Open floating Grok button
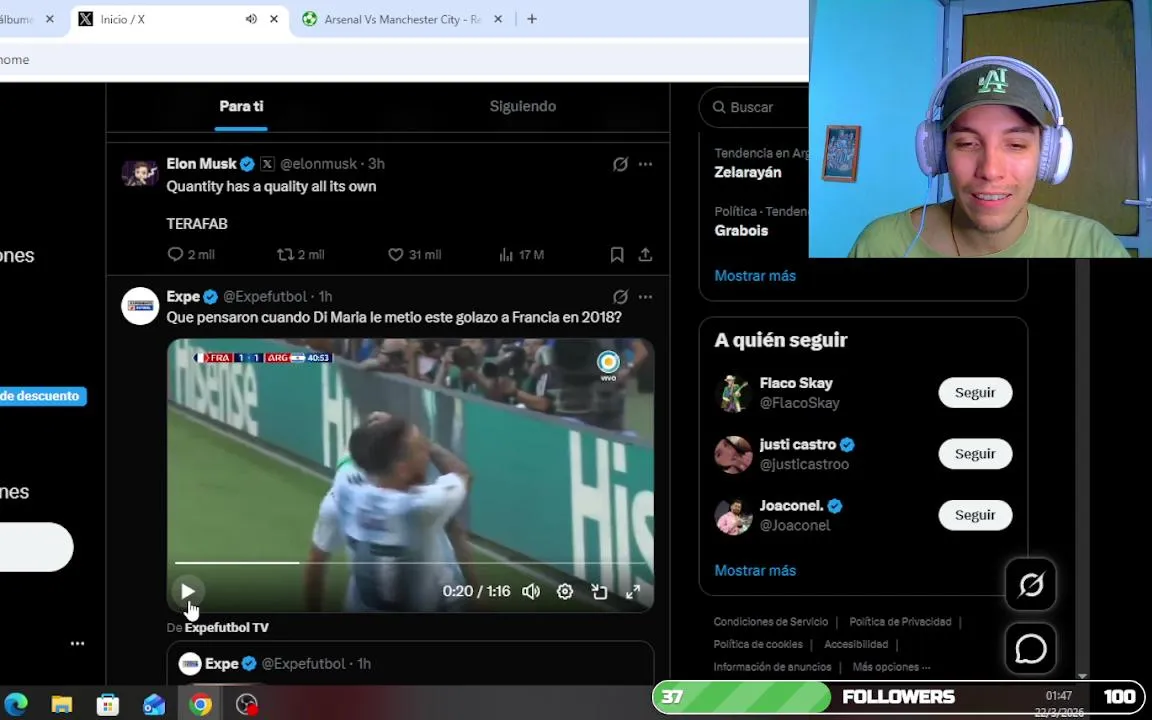The height and width of the screenshot is (720, 1152). pos(1031,585)
